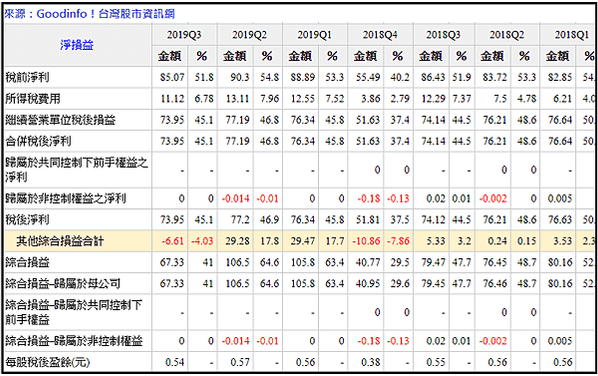The width and height of the screenshot is (598, 376).
Task: Click the 77.2 net profit value
Action: click(240, 220)
